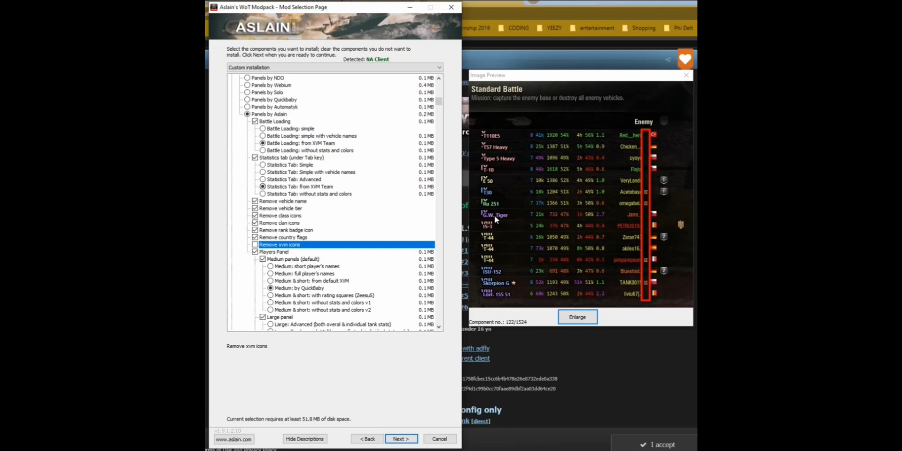Uncheck the Remove country flags checkbox

[x=255, y=237]
